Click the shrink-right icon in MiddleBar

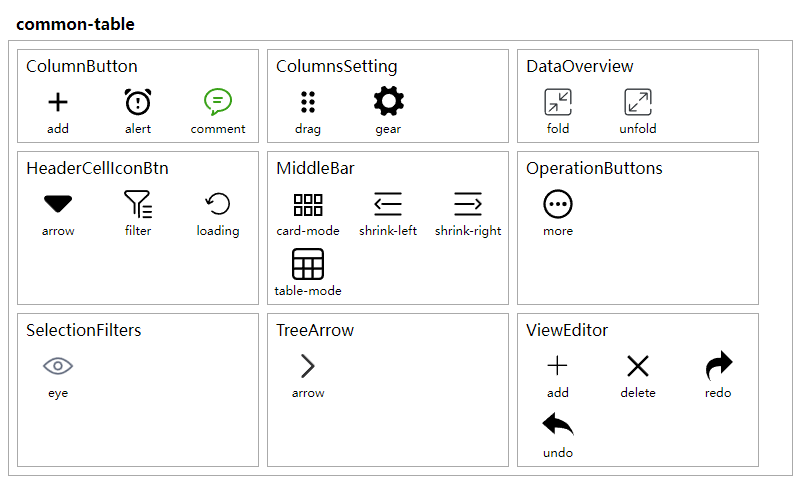[468, 204]
